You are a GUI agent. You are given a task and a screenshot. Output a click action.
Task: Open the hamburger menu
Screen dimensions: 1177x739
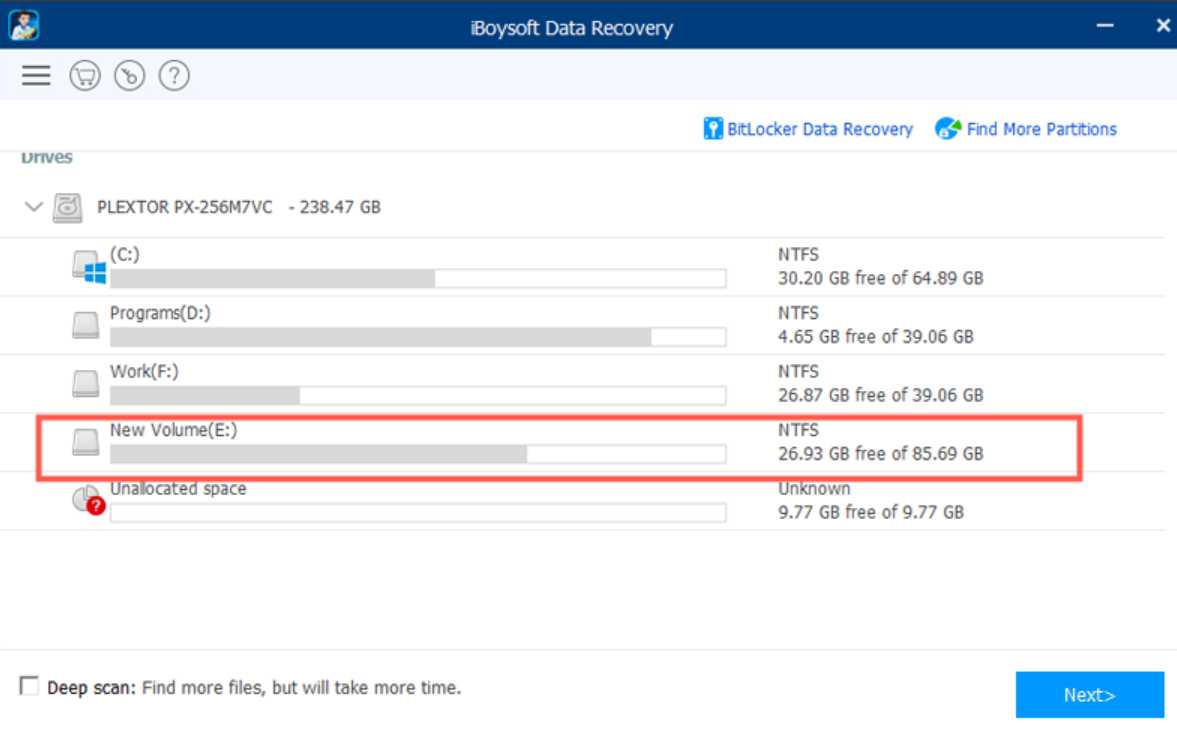(36, 75)
